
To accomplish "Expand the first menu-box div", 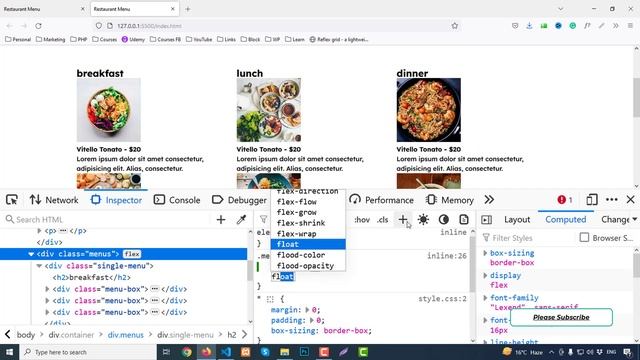I will [x=47, y=289].
